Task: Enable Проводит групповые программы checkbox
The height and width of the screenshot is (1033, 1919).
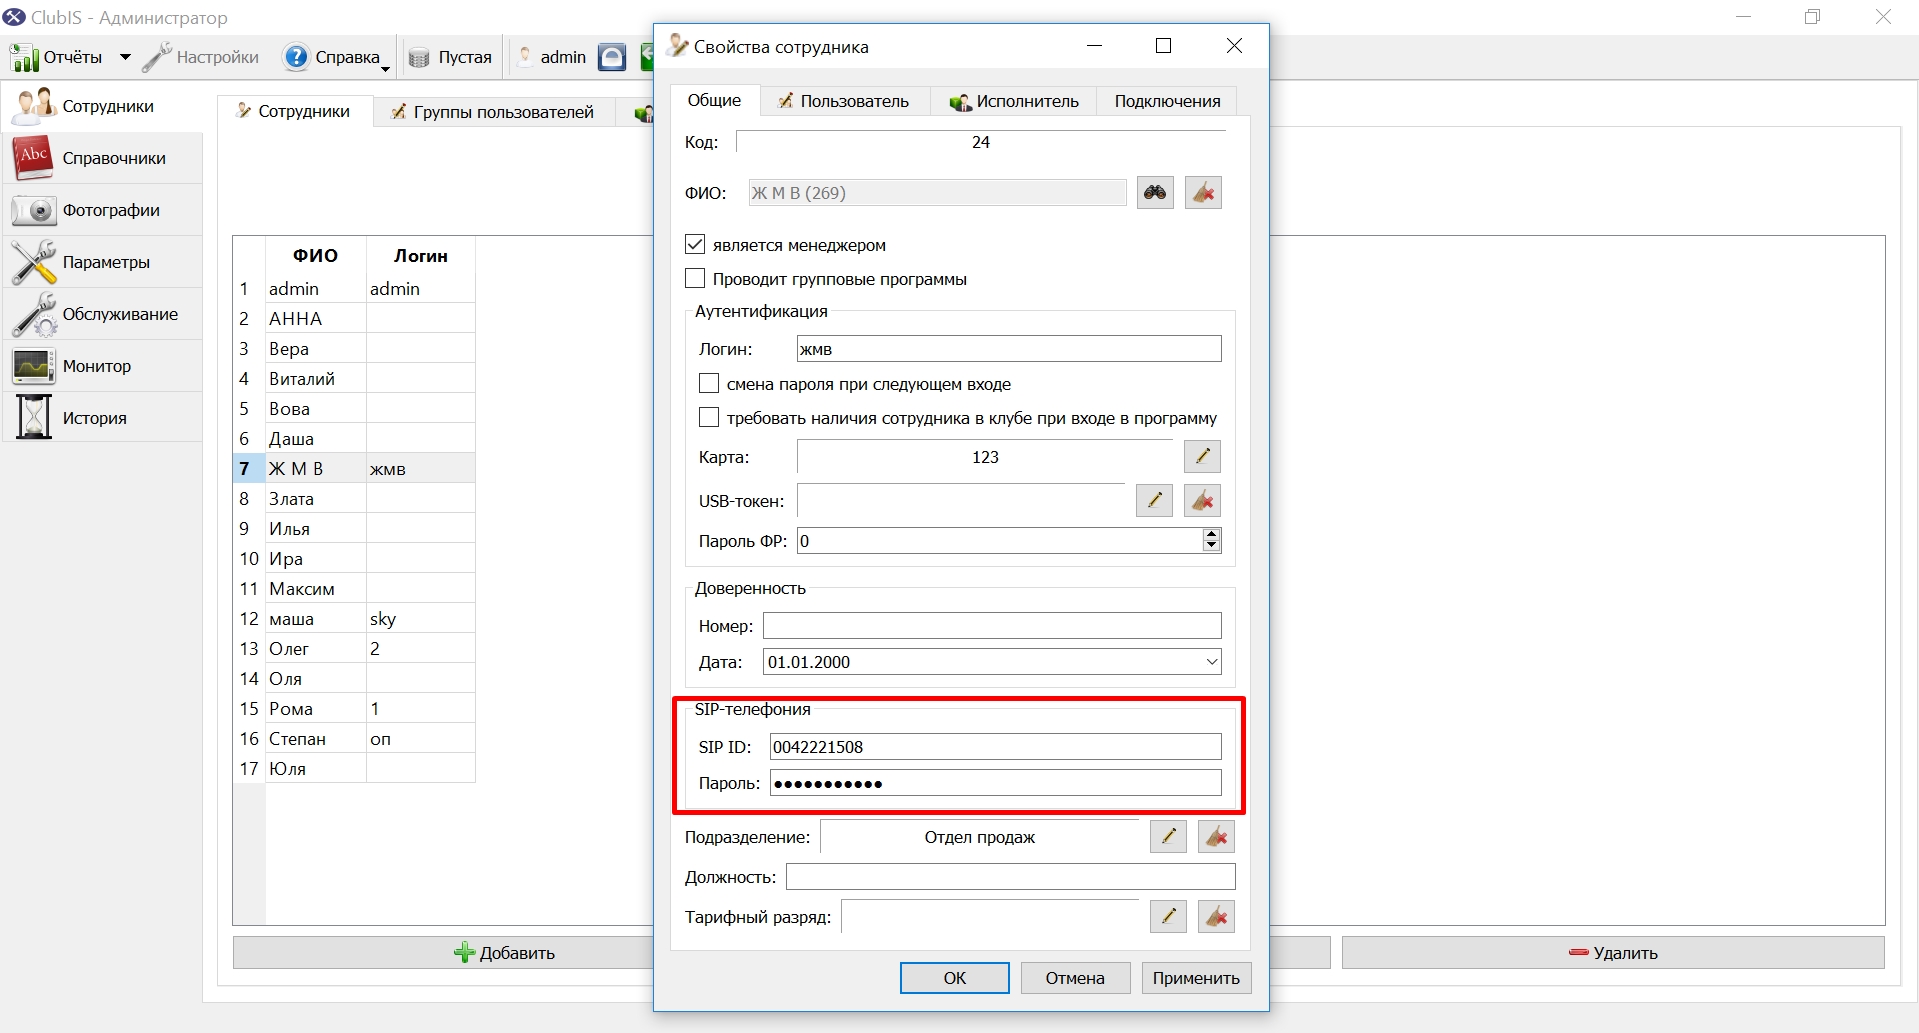Action: coord(695,278)
